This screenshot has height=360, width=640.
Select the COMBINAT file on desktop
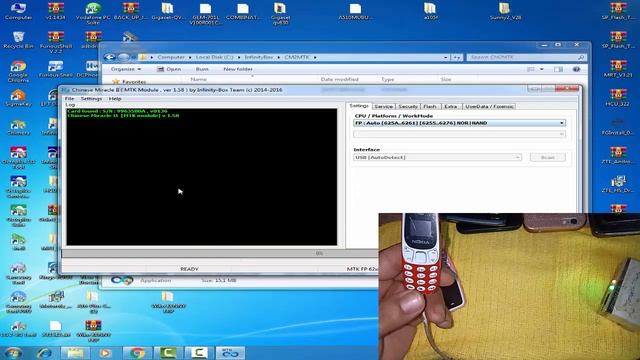[243, 11]
